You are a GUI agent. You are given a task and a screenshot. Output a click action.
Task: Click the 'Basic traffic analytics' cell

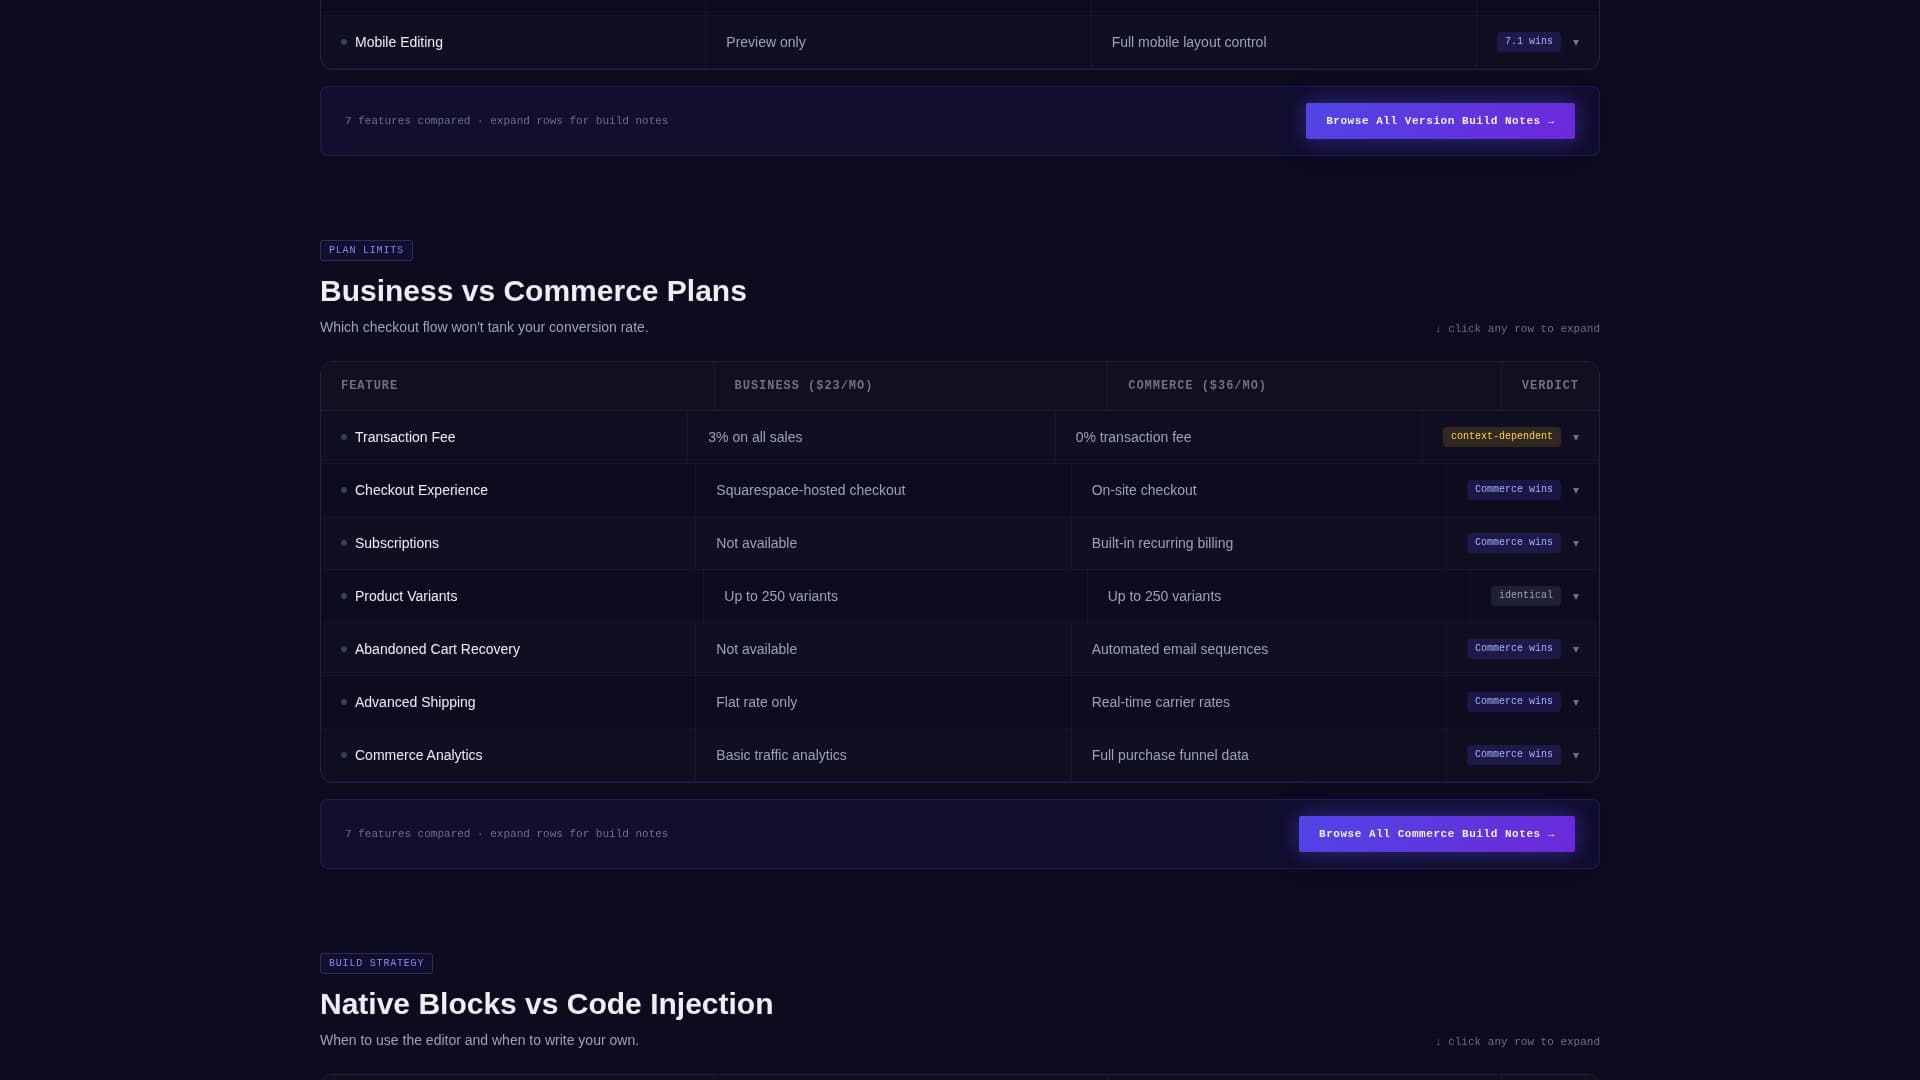[x=883, y=755]
